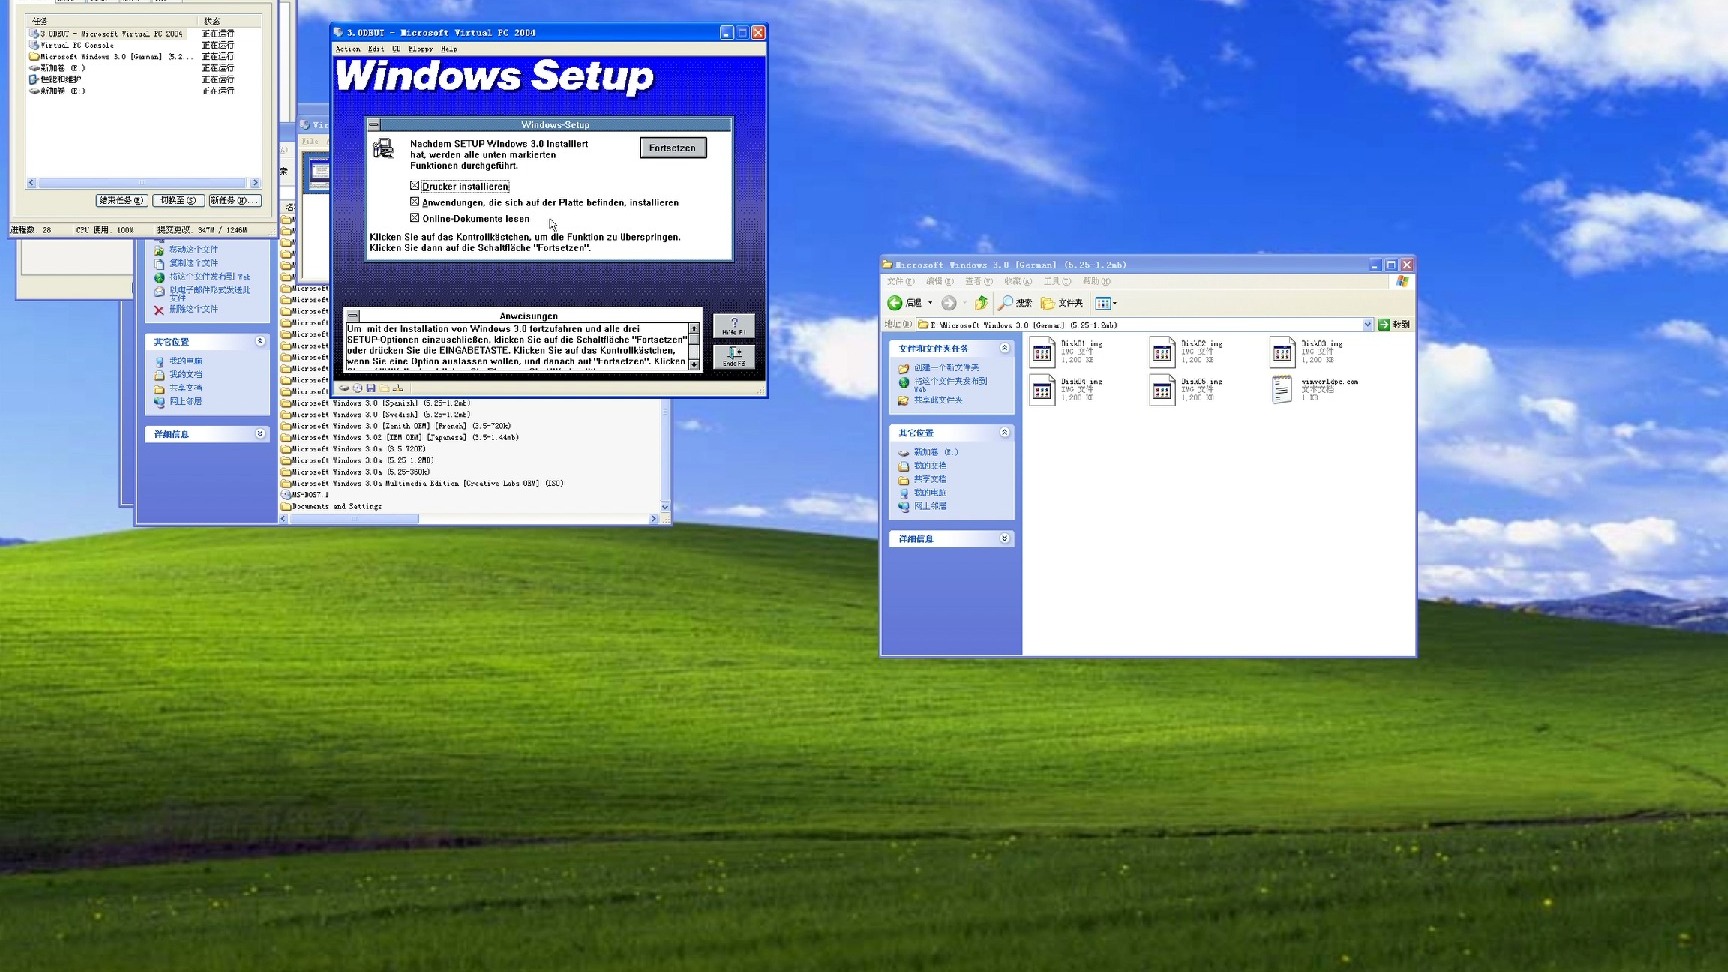This screenshot has height=972, width=1728.
Task: Open the Help menu in Virtual PC
Action: tap(450, 49)
